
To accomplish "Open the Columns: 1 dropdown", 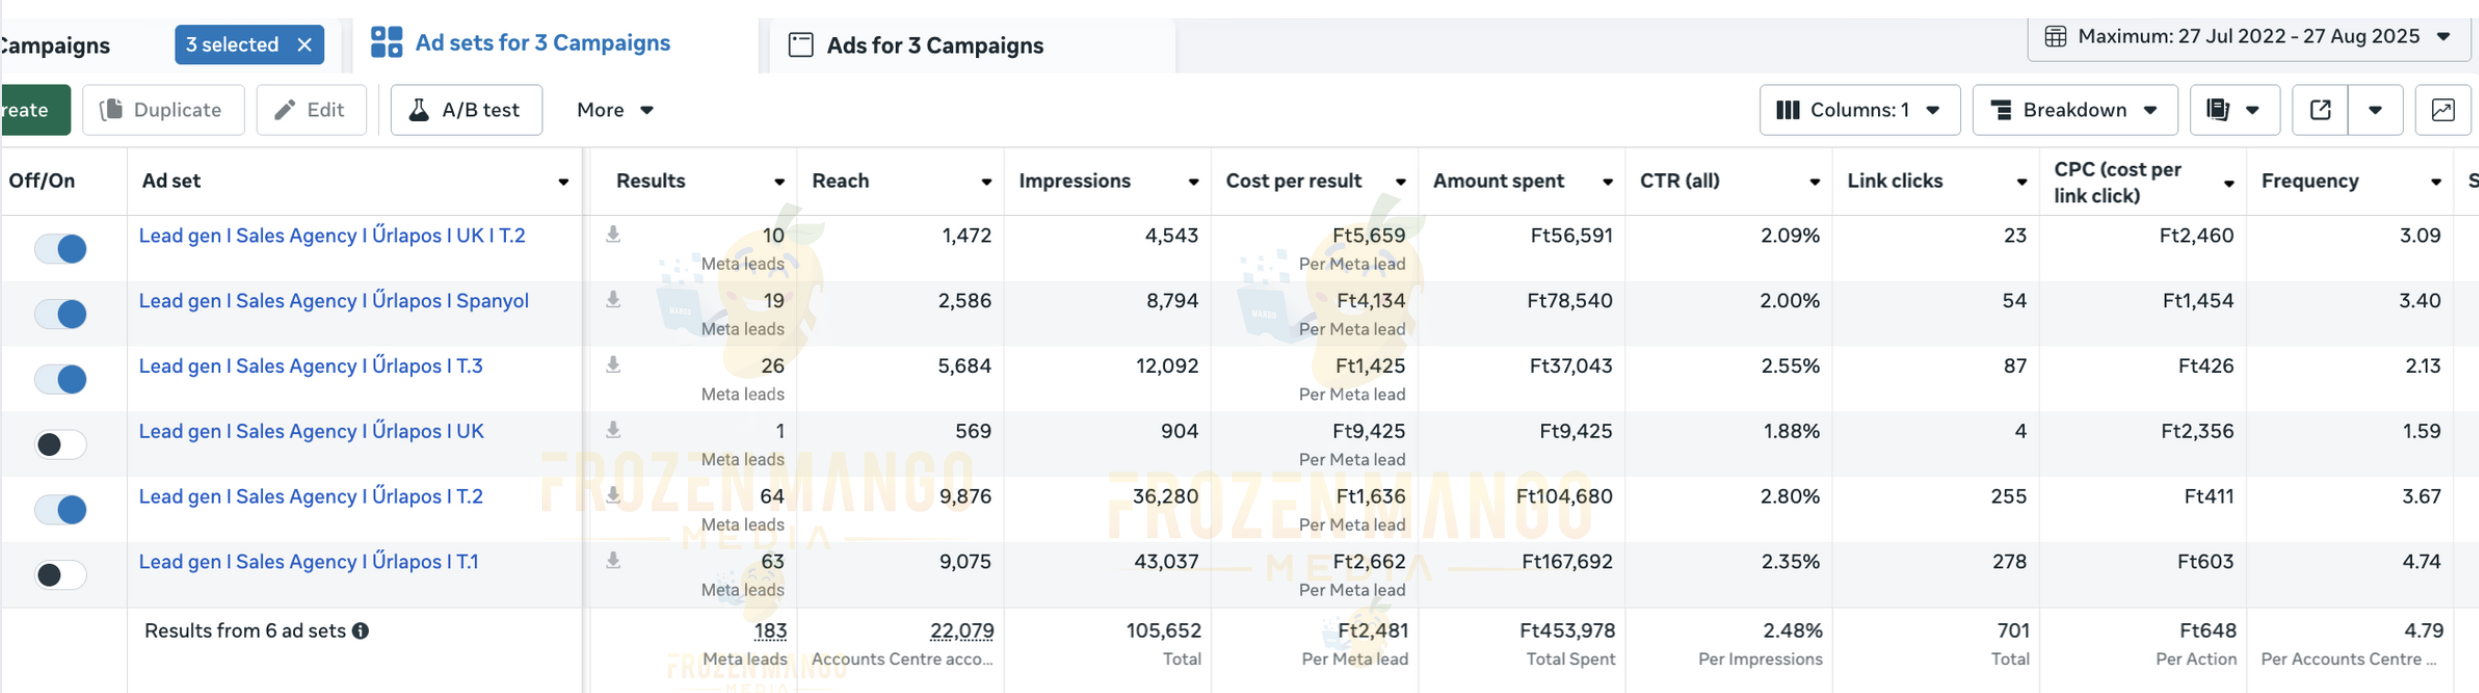I will pyautogui.click(x=1858, y=110).
